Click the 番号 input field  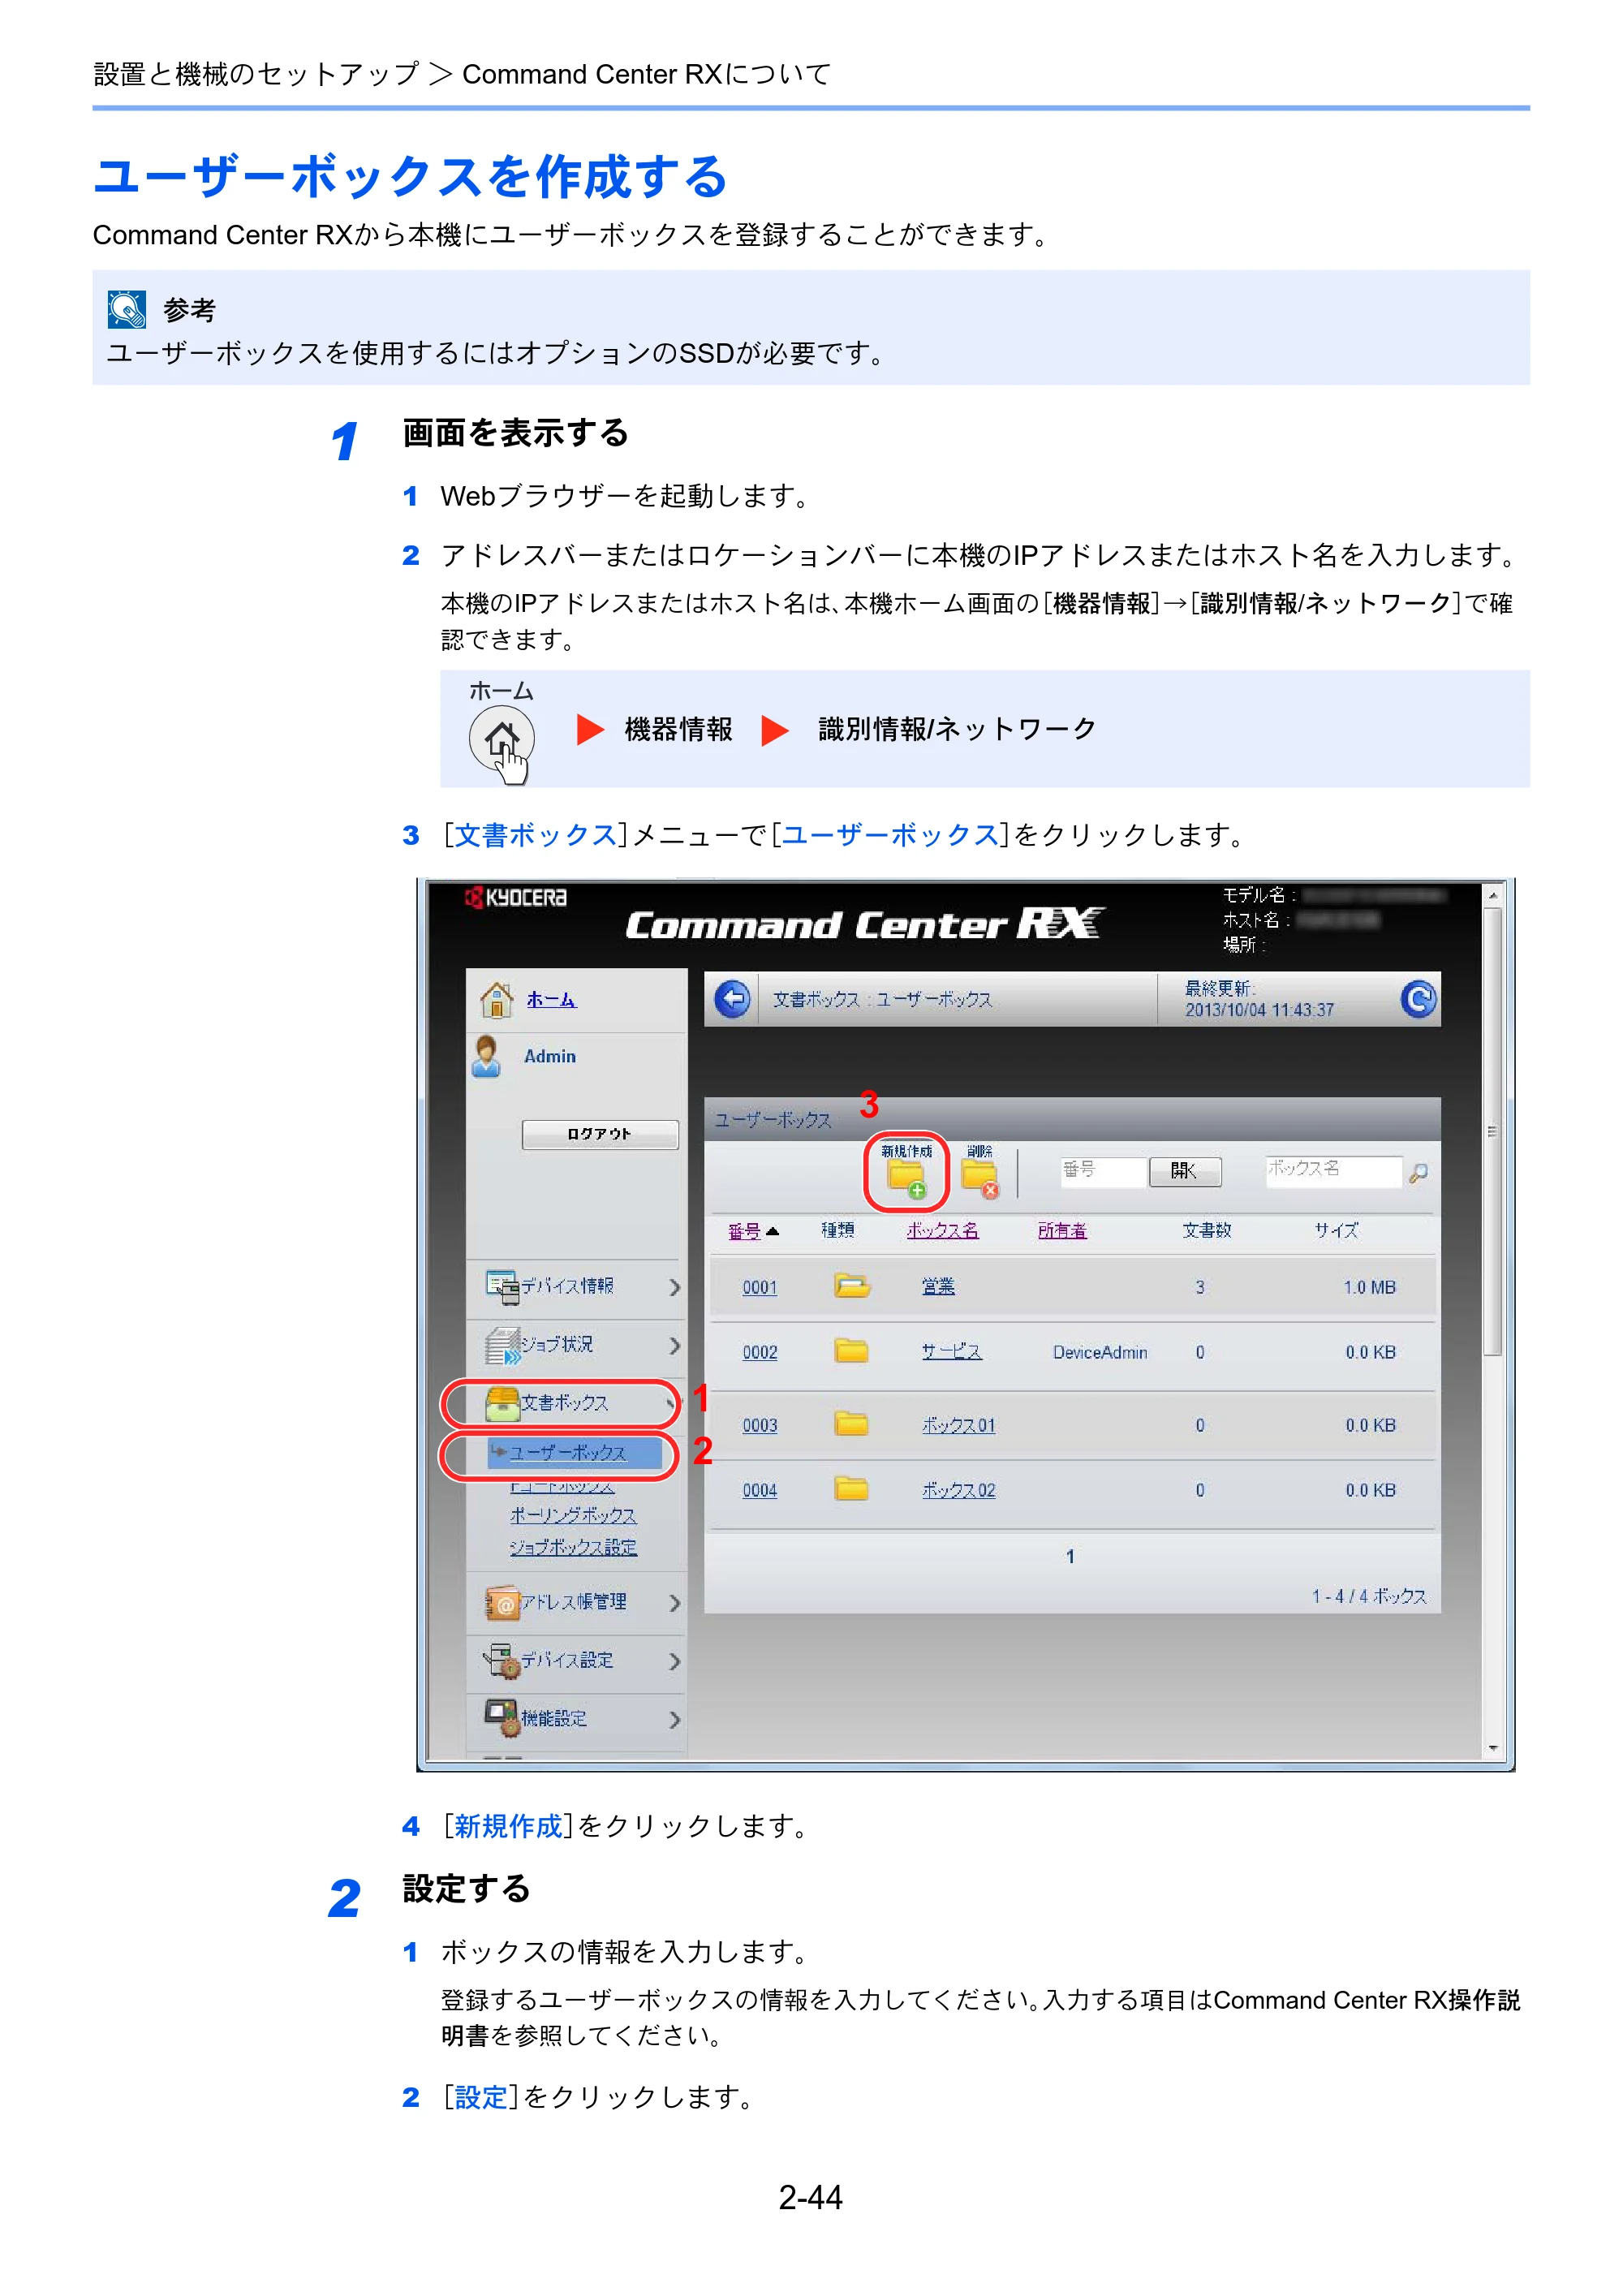coord(1104,1171)
